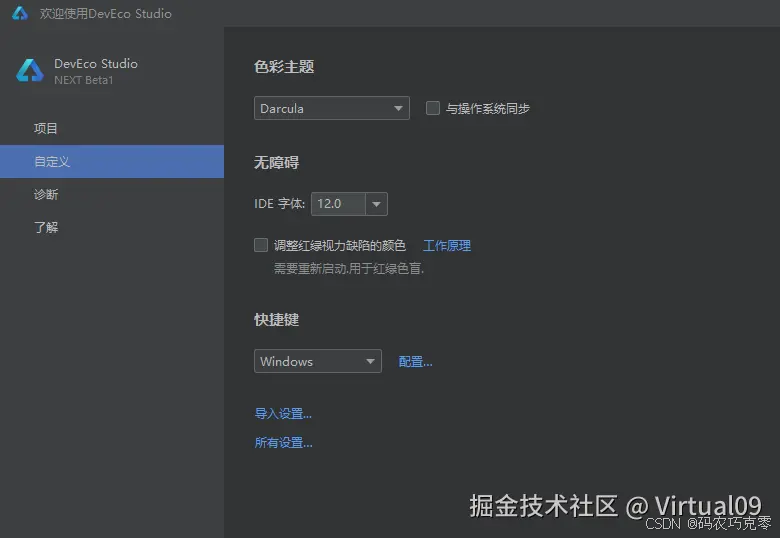This screenshot has height=538, width=780.
Task: Click the 快捷键 heading
Action: point(277,319)
